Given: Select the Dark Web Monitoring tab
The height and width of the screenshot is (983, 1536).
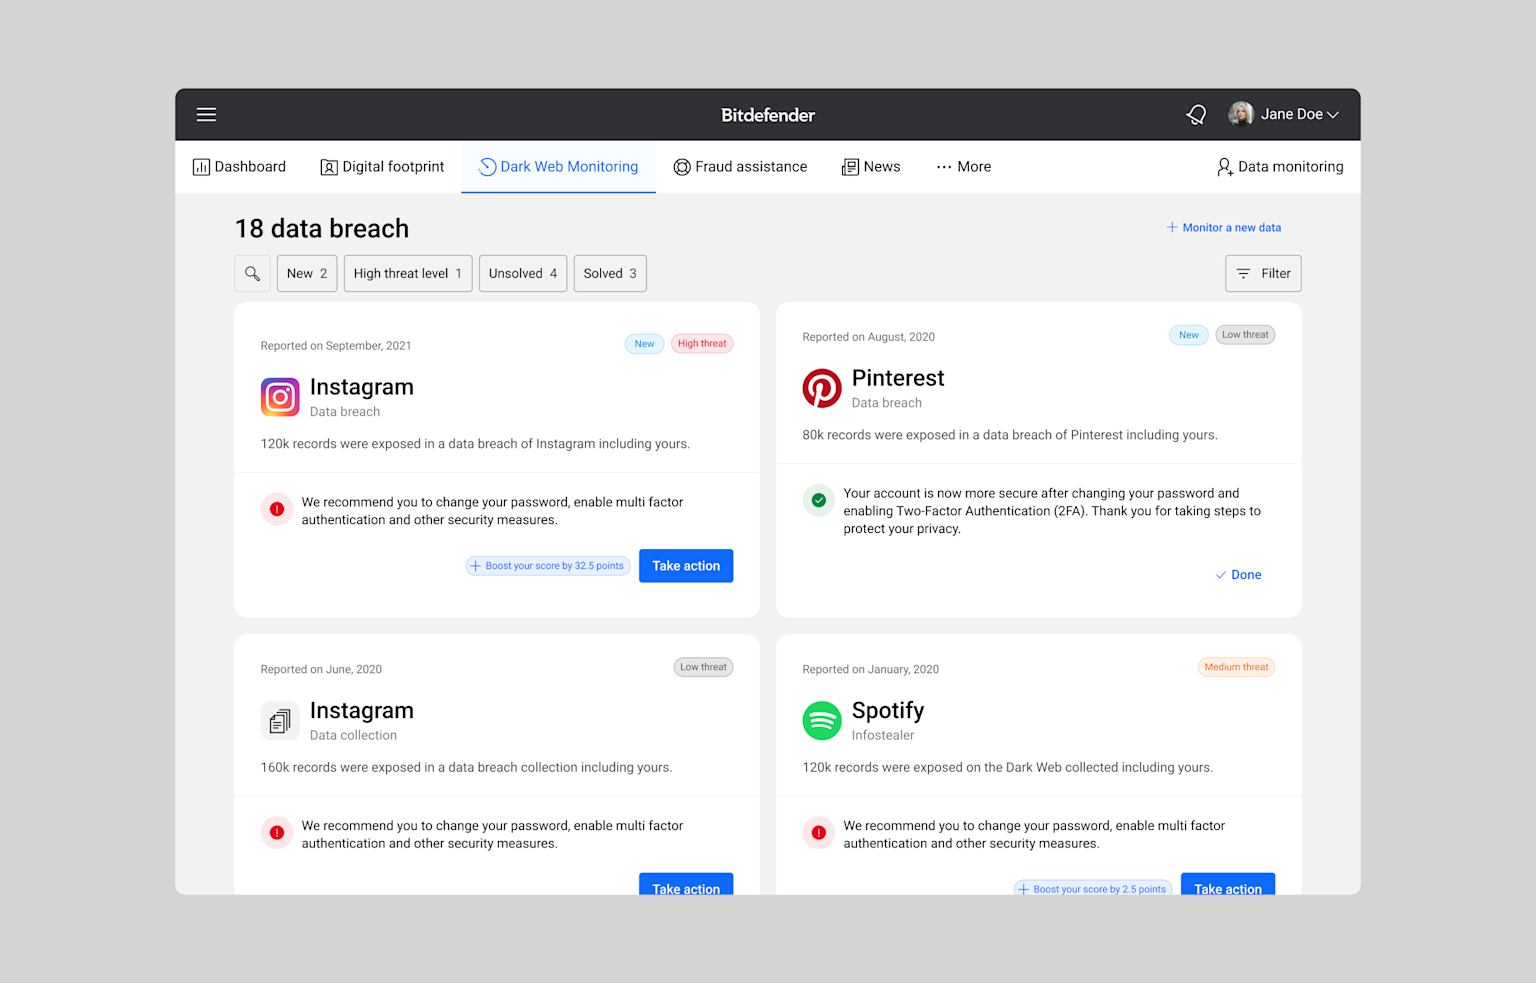Looking at the screenshot, I should [558, 167].
